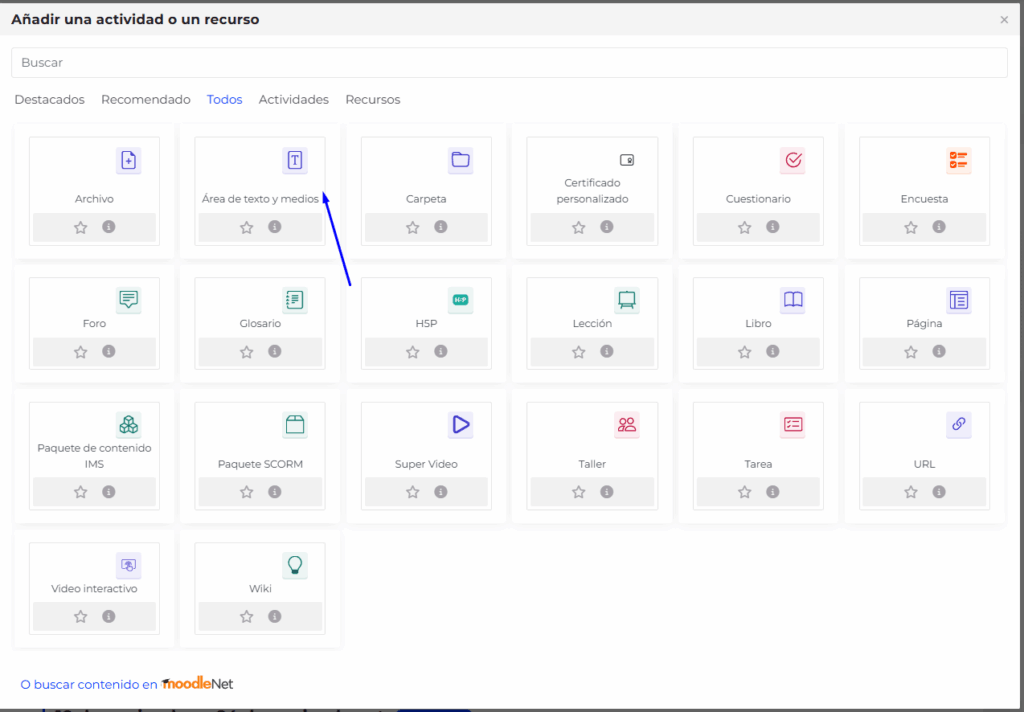This screenshot has height=712, width=1024.
Task: Mark Glosario as a starred favorite
Action: point(247,352)
